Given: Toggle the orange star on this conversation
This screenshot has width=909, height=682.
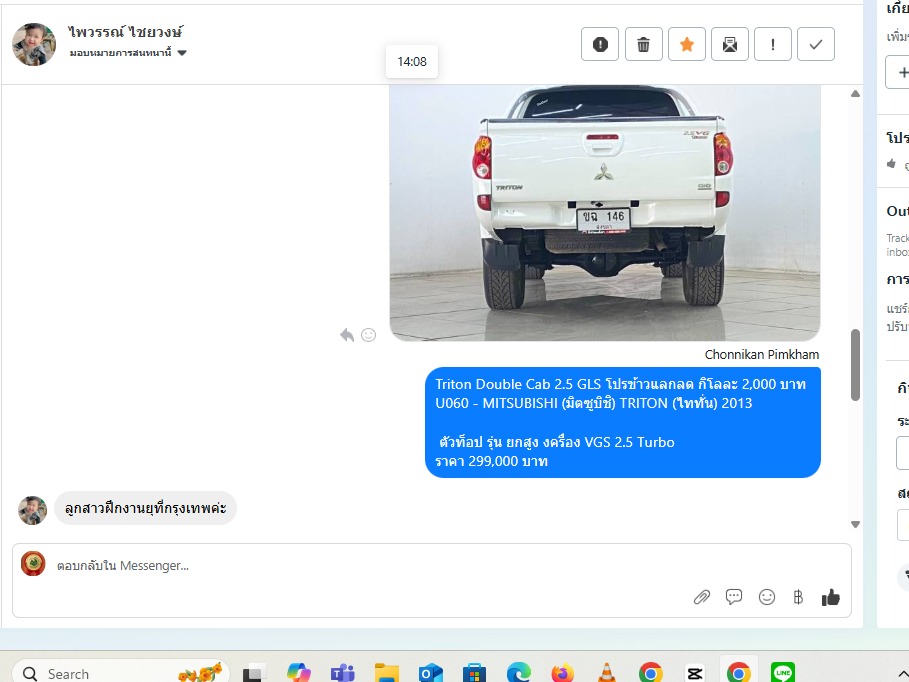Looking at the screenshot, I should [x=687, y=44].
